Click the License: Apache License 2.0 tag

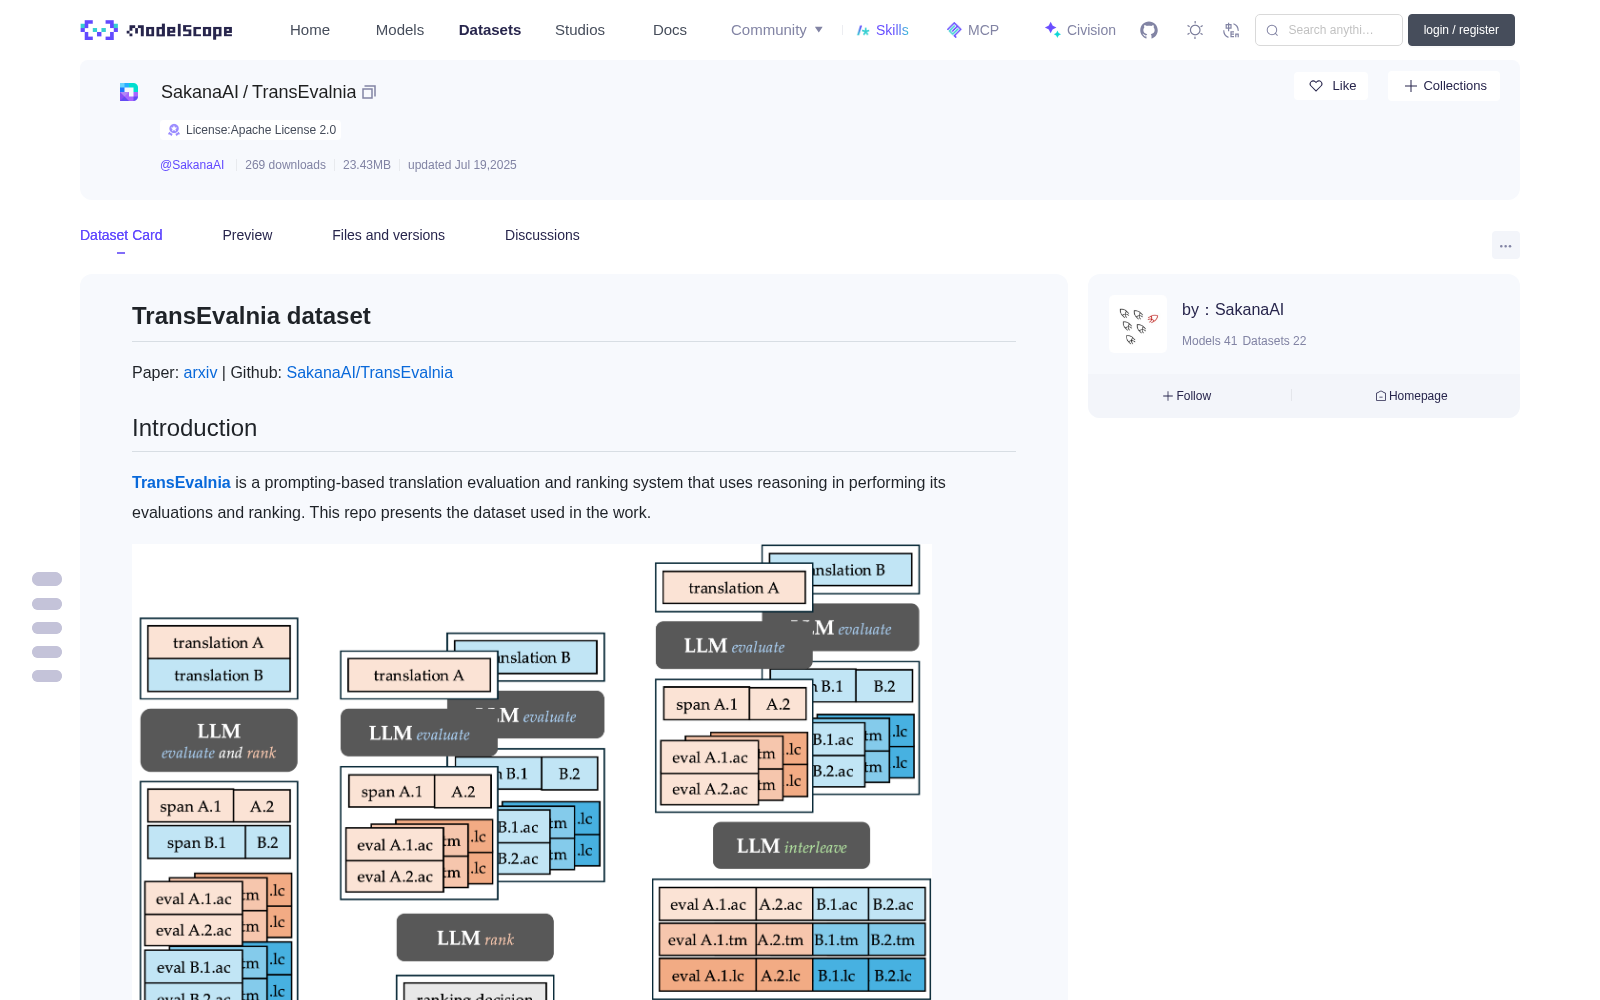coord(251,130)
